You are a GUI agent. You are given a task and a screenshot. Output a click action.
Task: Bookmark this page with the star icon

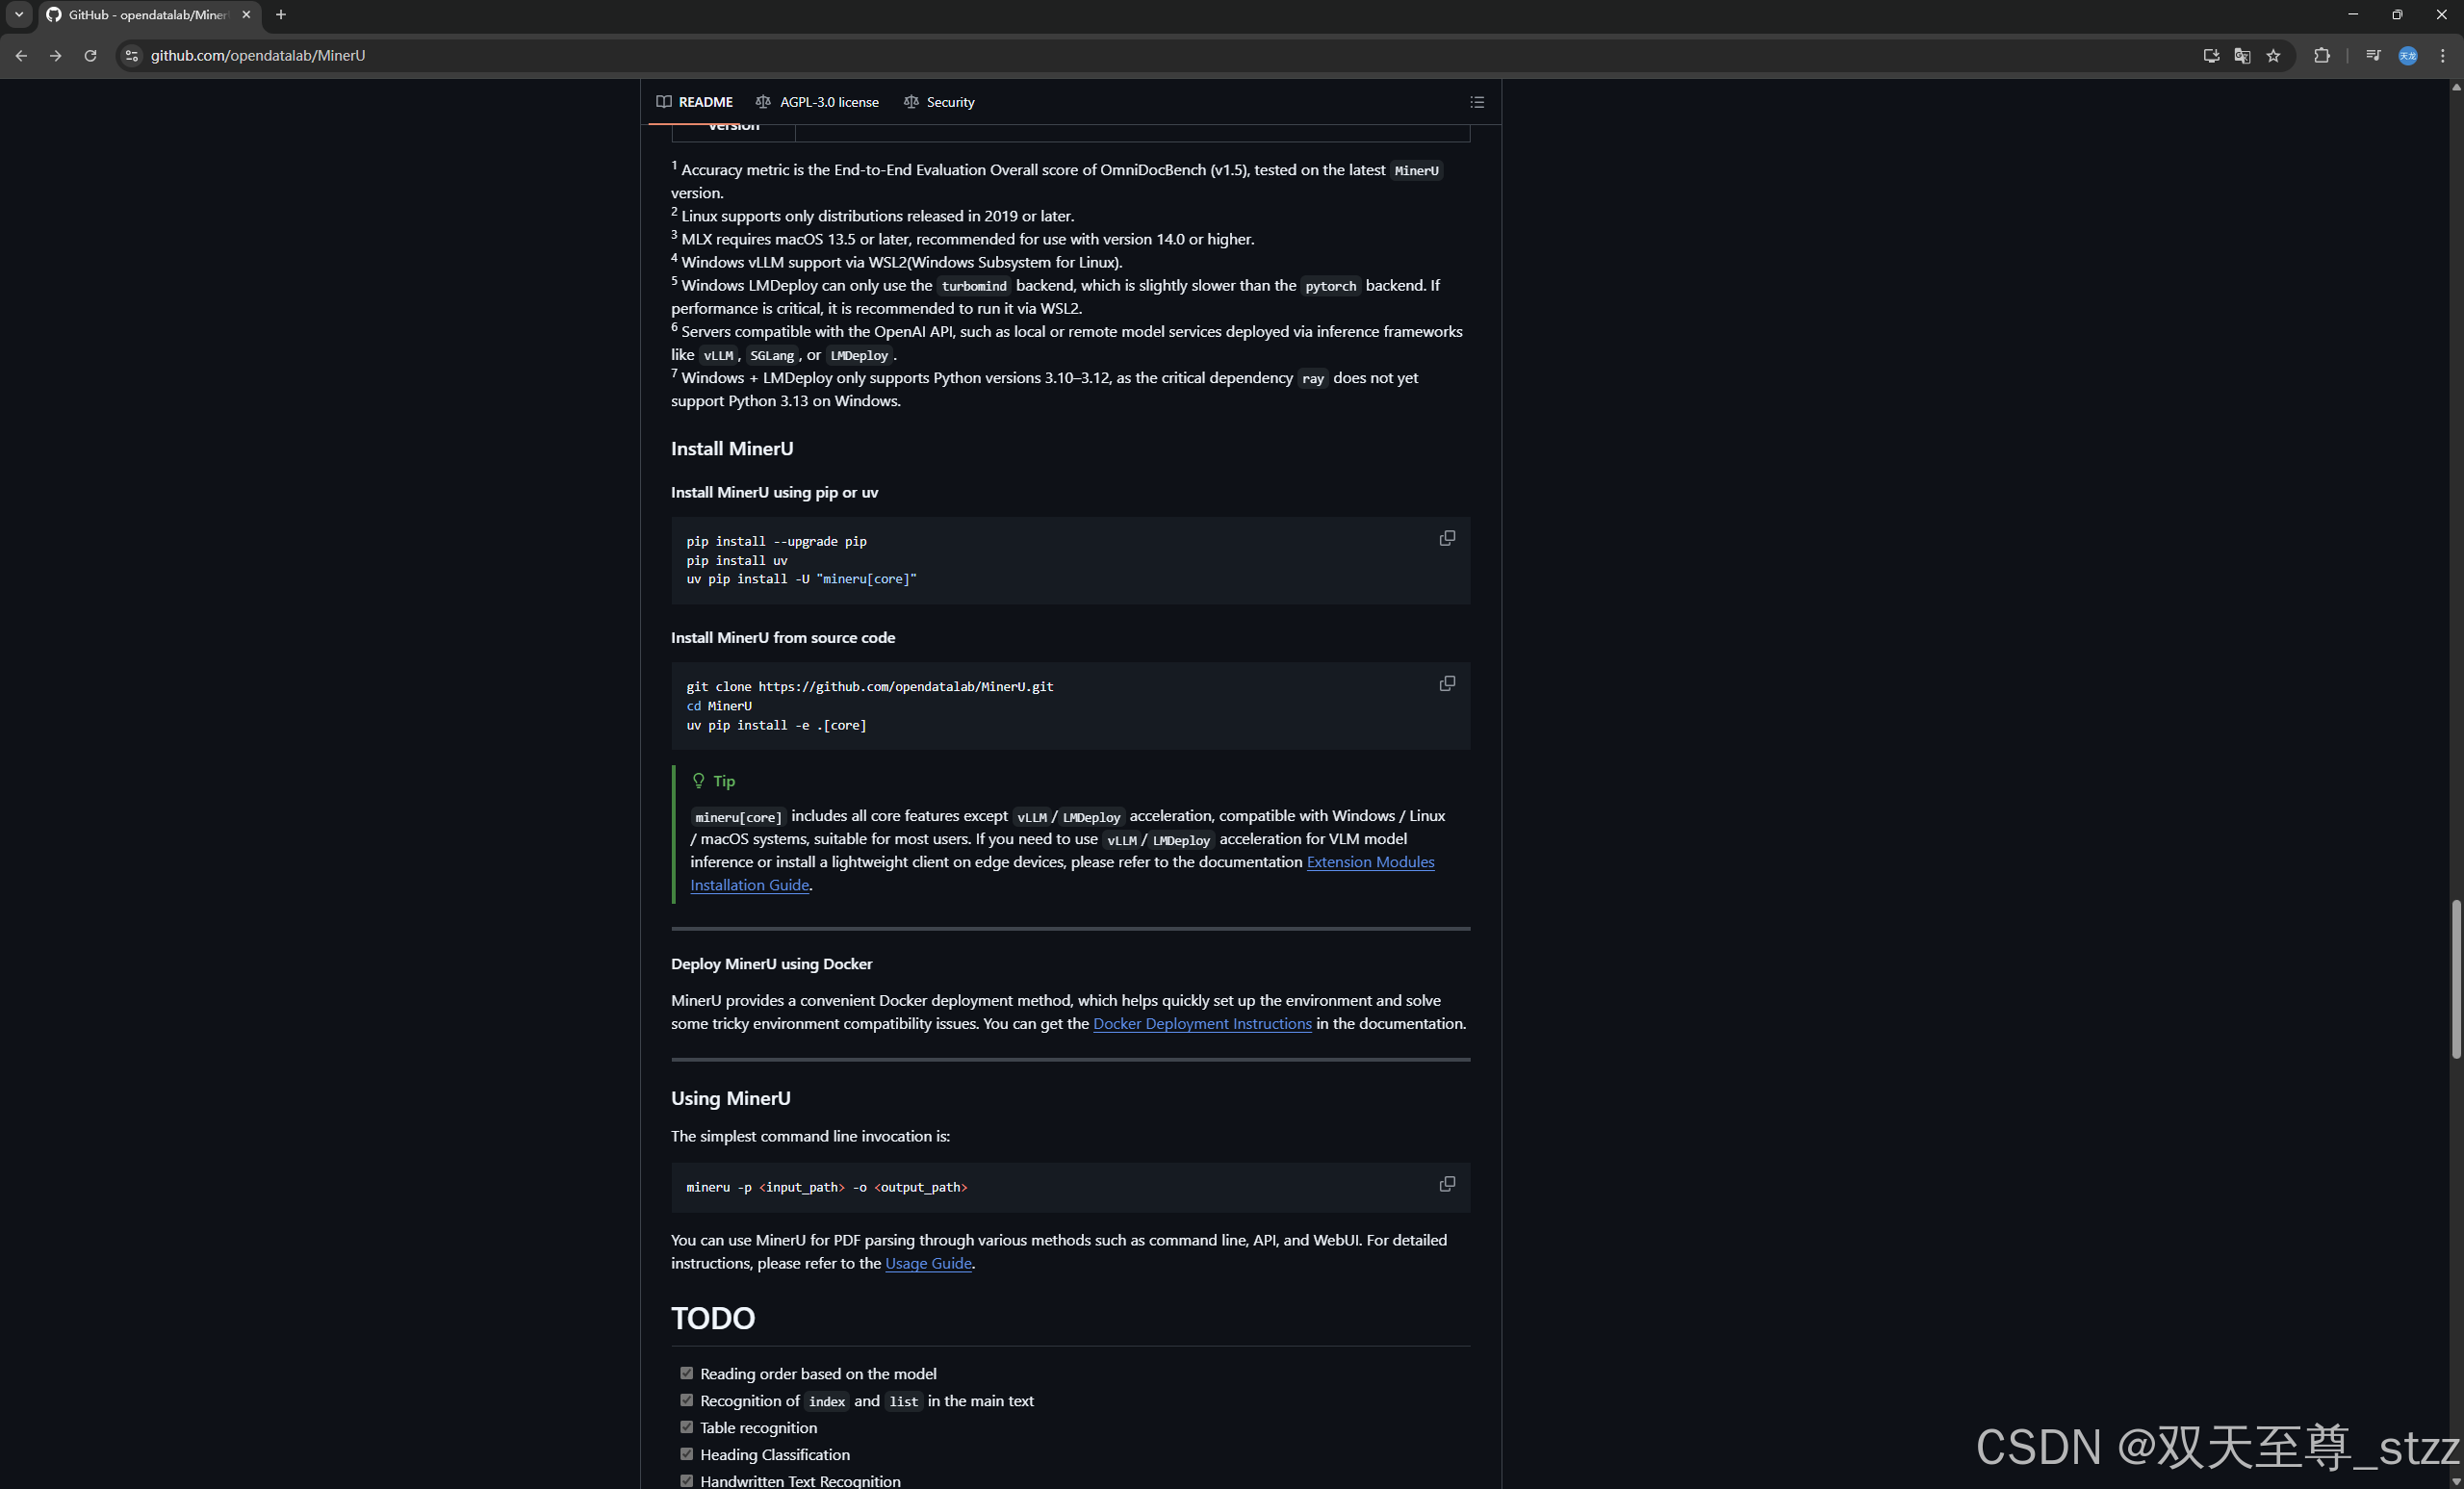coord(2273,56)
